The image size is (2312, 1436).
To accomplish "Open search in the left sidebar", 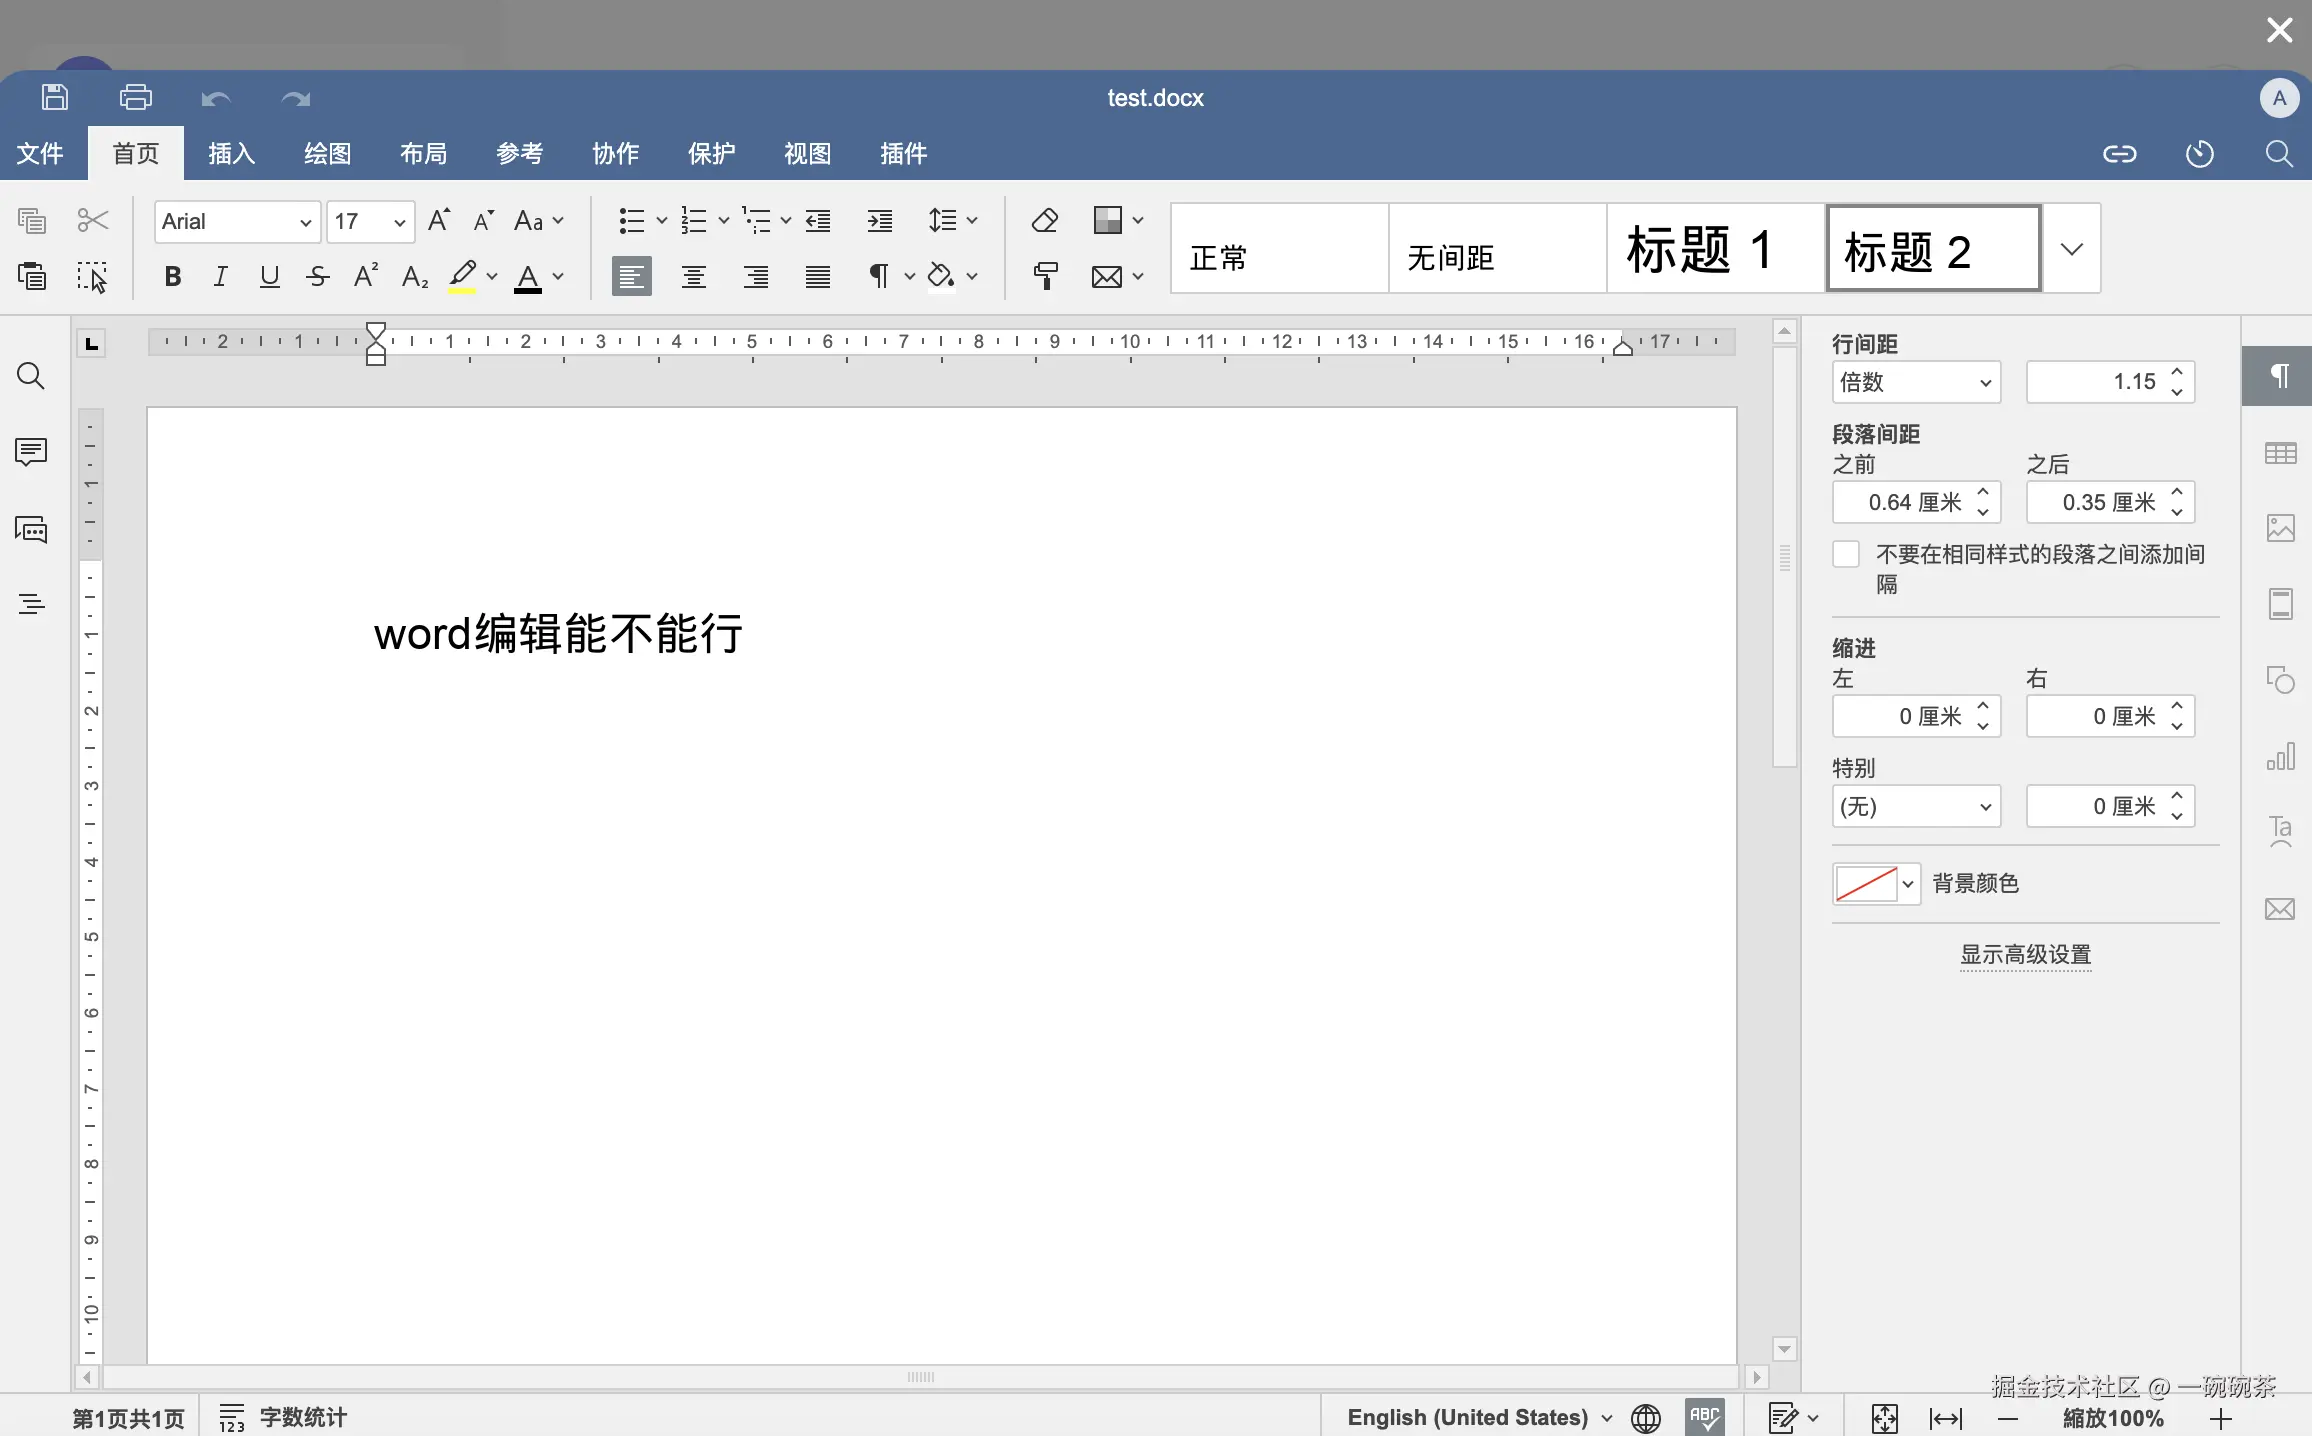I will 30,376.
